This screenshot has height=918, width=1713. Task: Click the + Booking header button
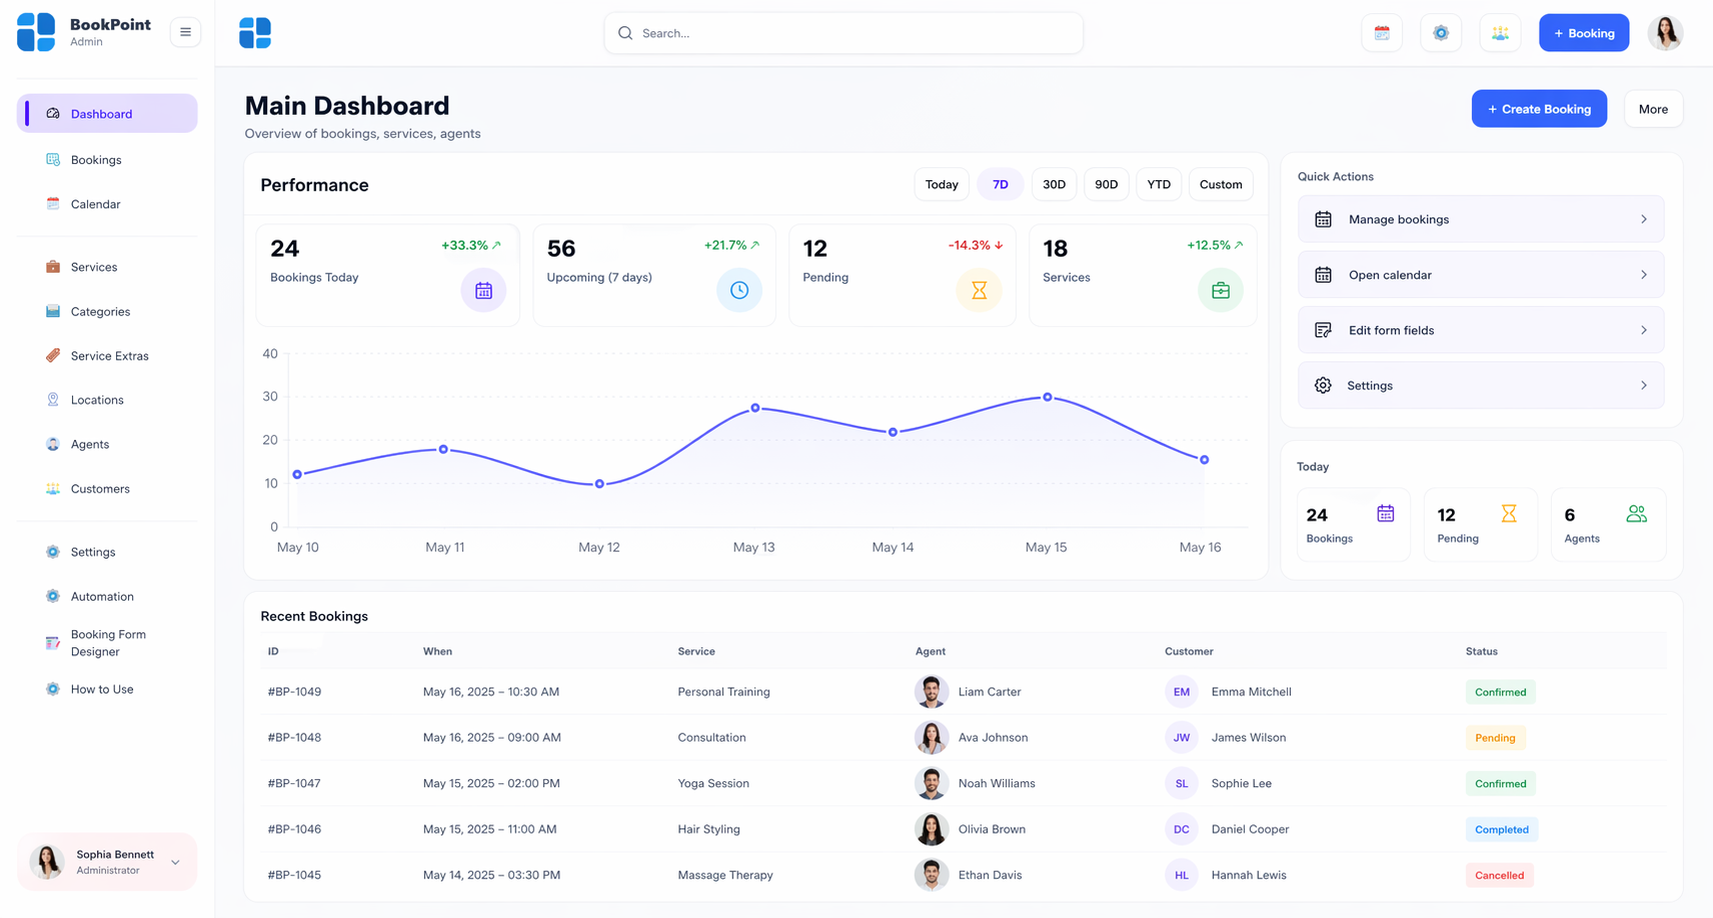point(1583,33)
